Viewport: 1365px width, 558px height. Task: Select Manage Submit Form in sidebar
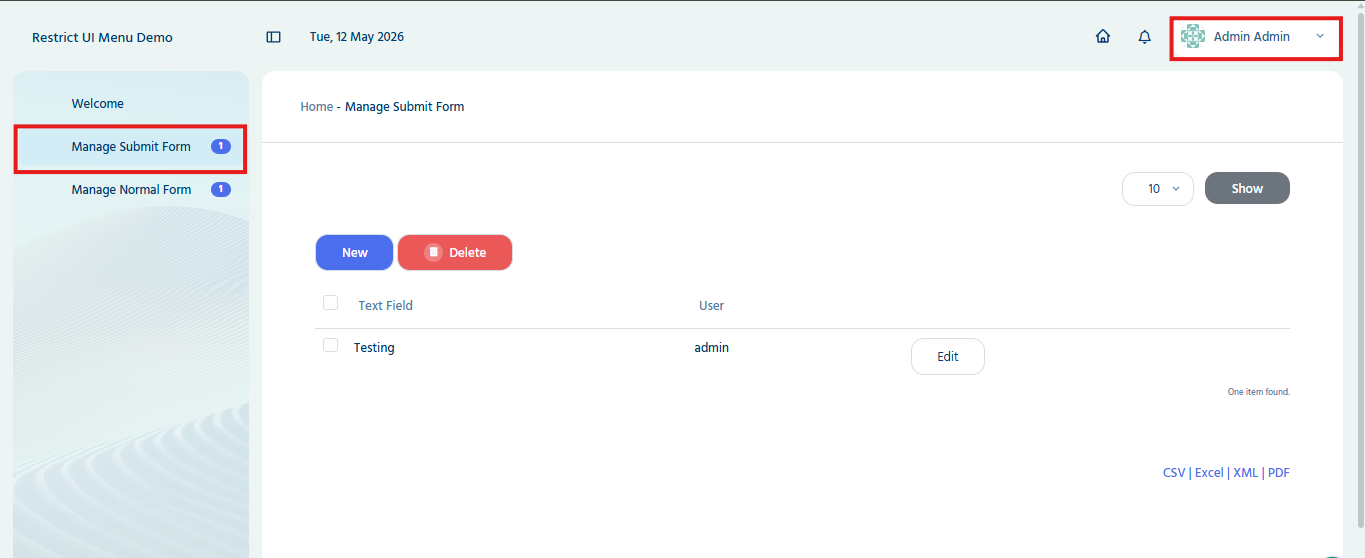click(131, 147)
